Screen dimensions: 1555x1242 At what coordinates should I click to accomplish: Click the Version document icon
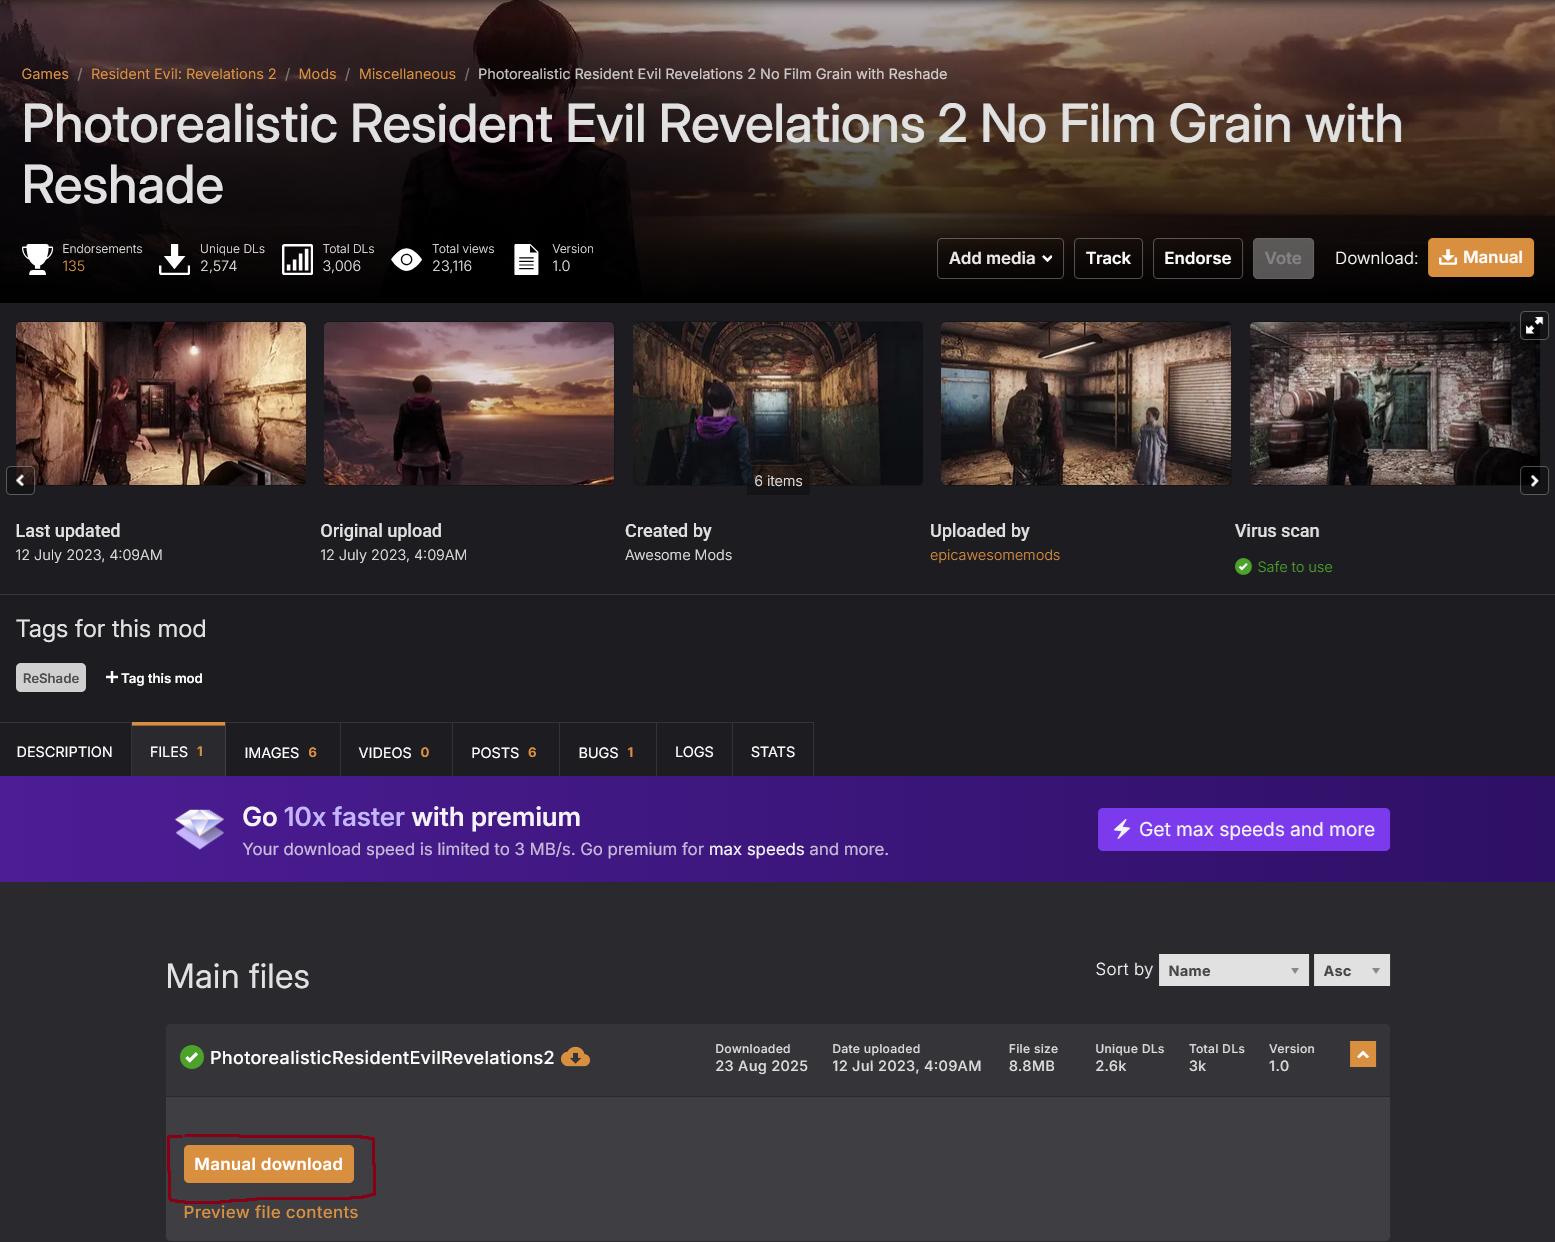[x=526, y=259]
